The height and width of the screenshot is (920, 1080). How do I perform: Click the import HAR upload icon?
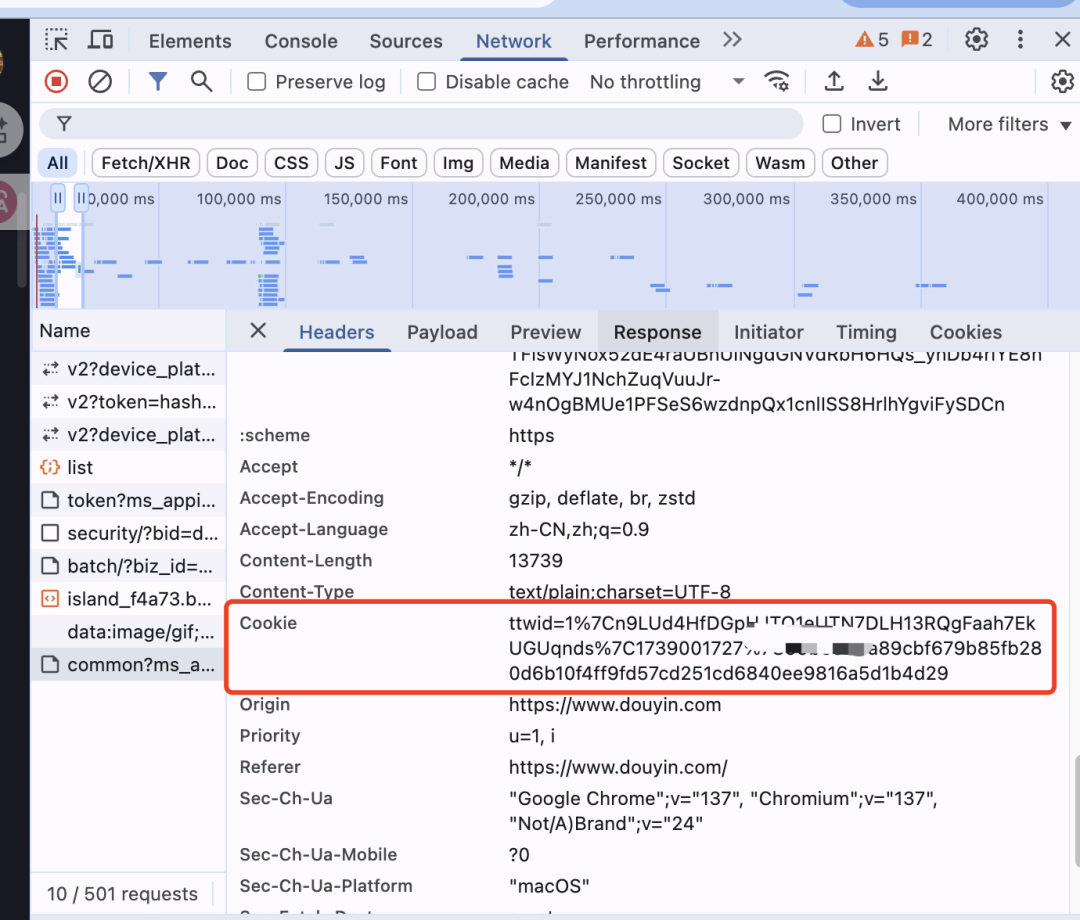834,82
